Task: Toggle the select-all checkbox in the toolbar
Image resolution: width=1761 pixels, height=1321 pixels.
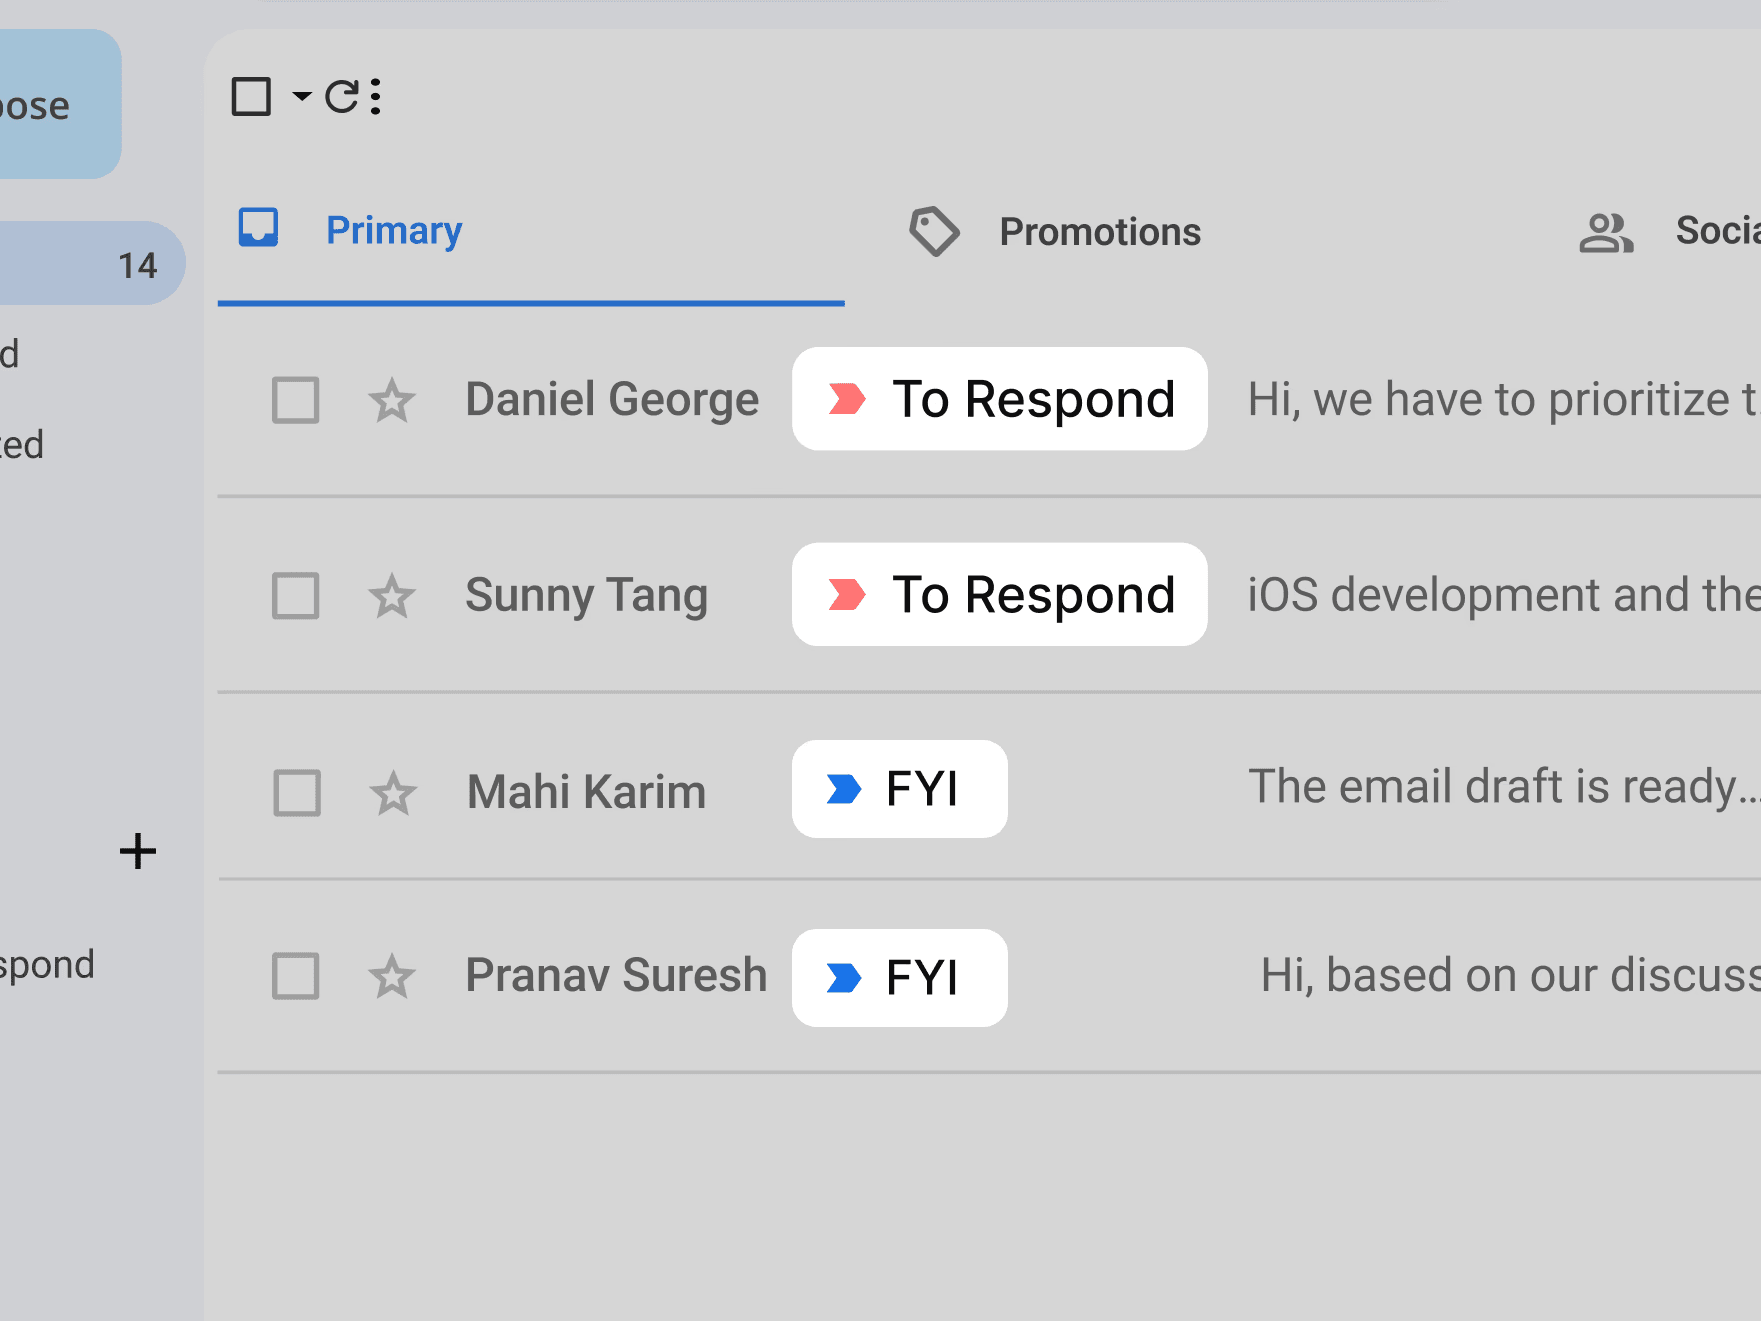Action: 251,97
